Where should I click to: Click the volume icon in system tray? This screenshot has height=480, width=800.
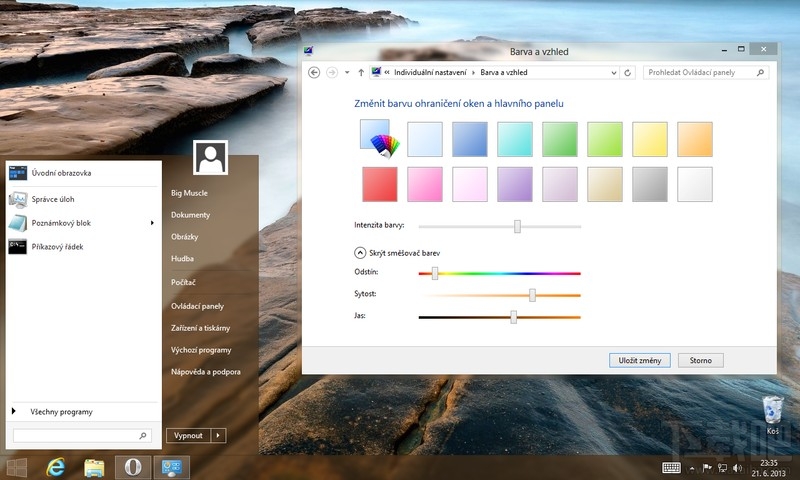coord(739,467)
